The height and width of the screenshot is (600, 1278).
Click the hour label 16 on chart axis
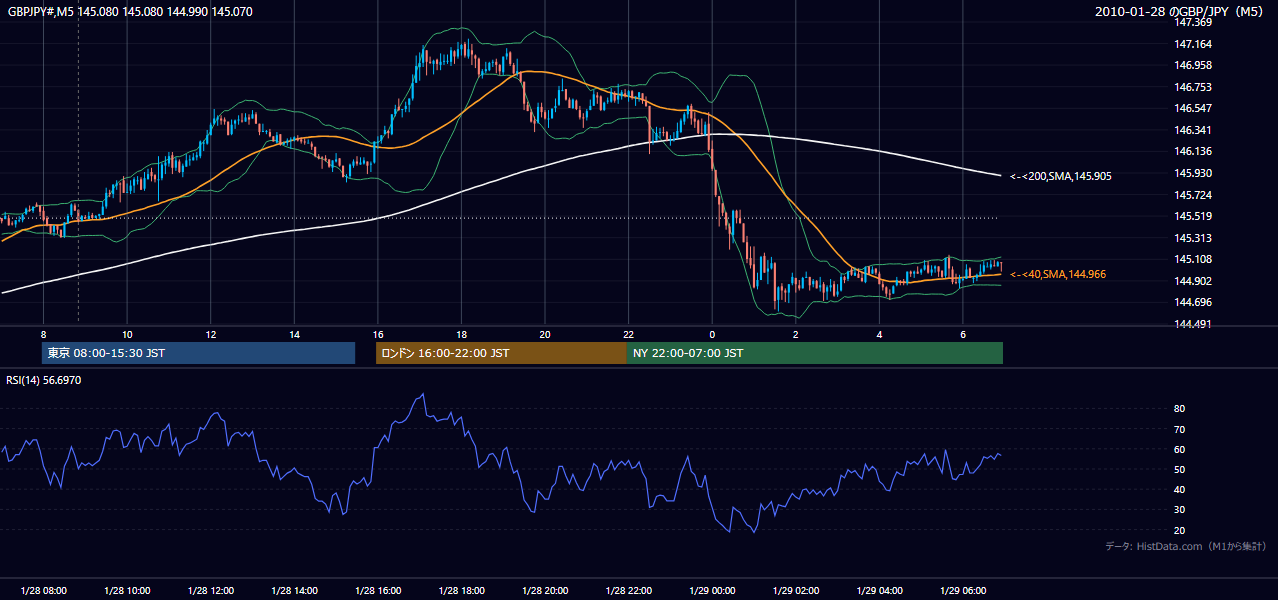(377, 334)
